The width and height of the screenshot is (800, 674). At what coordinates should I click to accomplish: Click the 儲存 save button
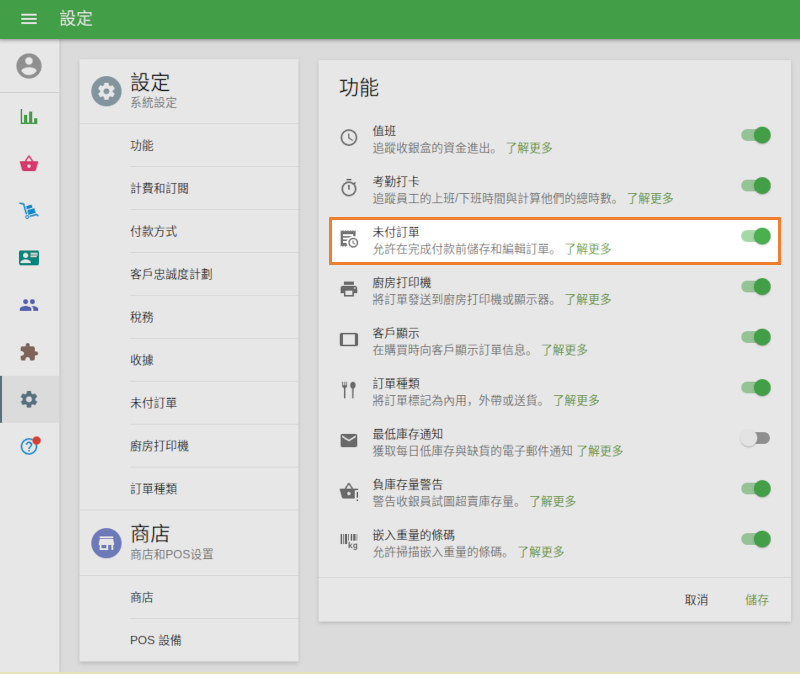(x=755, y=601)
